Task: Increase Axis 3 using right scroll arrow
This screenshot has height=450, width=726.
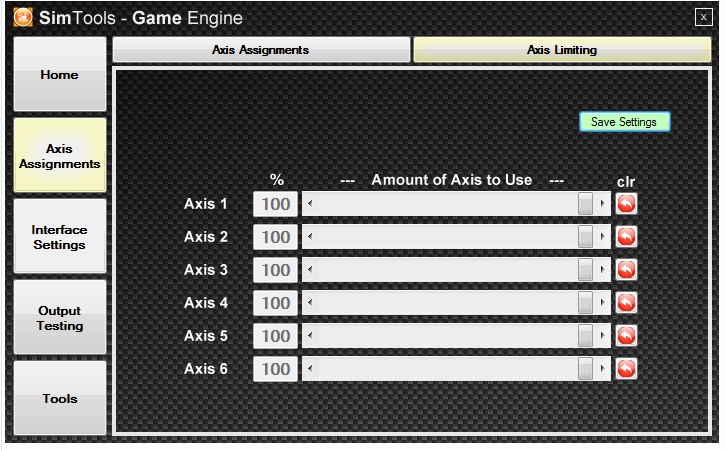Action: click(602, 270)
